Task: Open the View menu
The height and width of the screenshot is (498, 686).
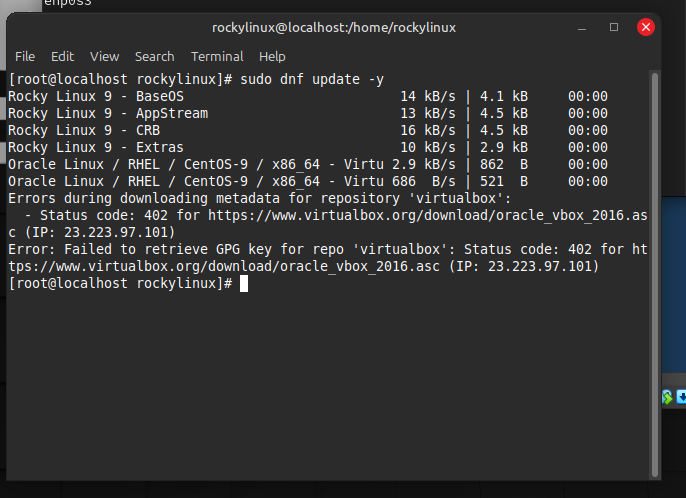Action: (x=104, y=57)
